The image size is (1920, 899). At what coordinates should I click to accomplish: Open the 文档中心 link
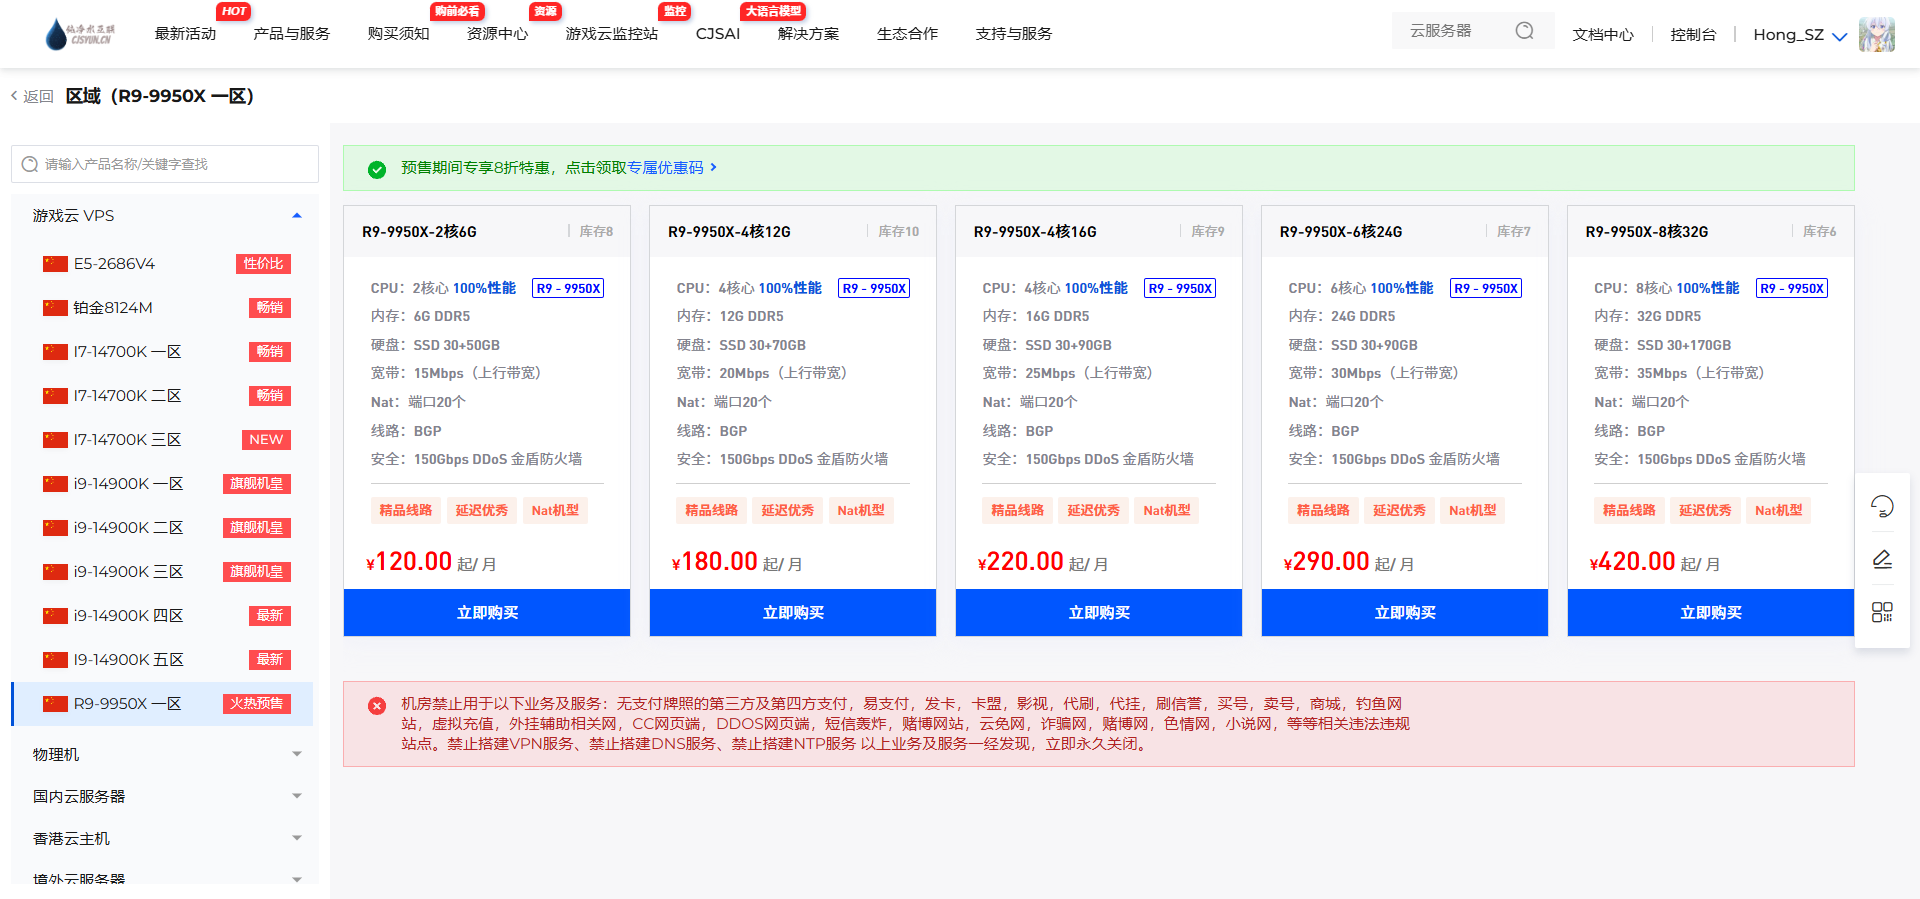1603,35
